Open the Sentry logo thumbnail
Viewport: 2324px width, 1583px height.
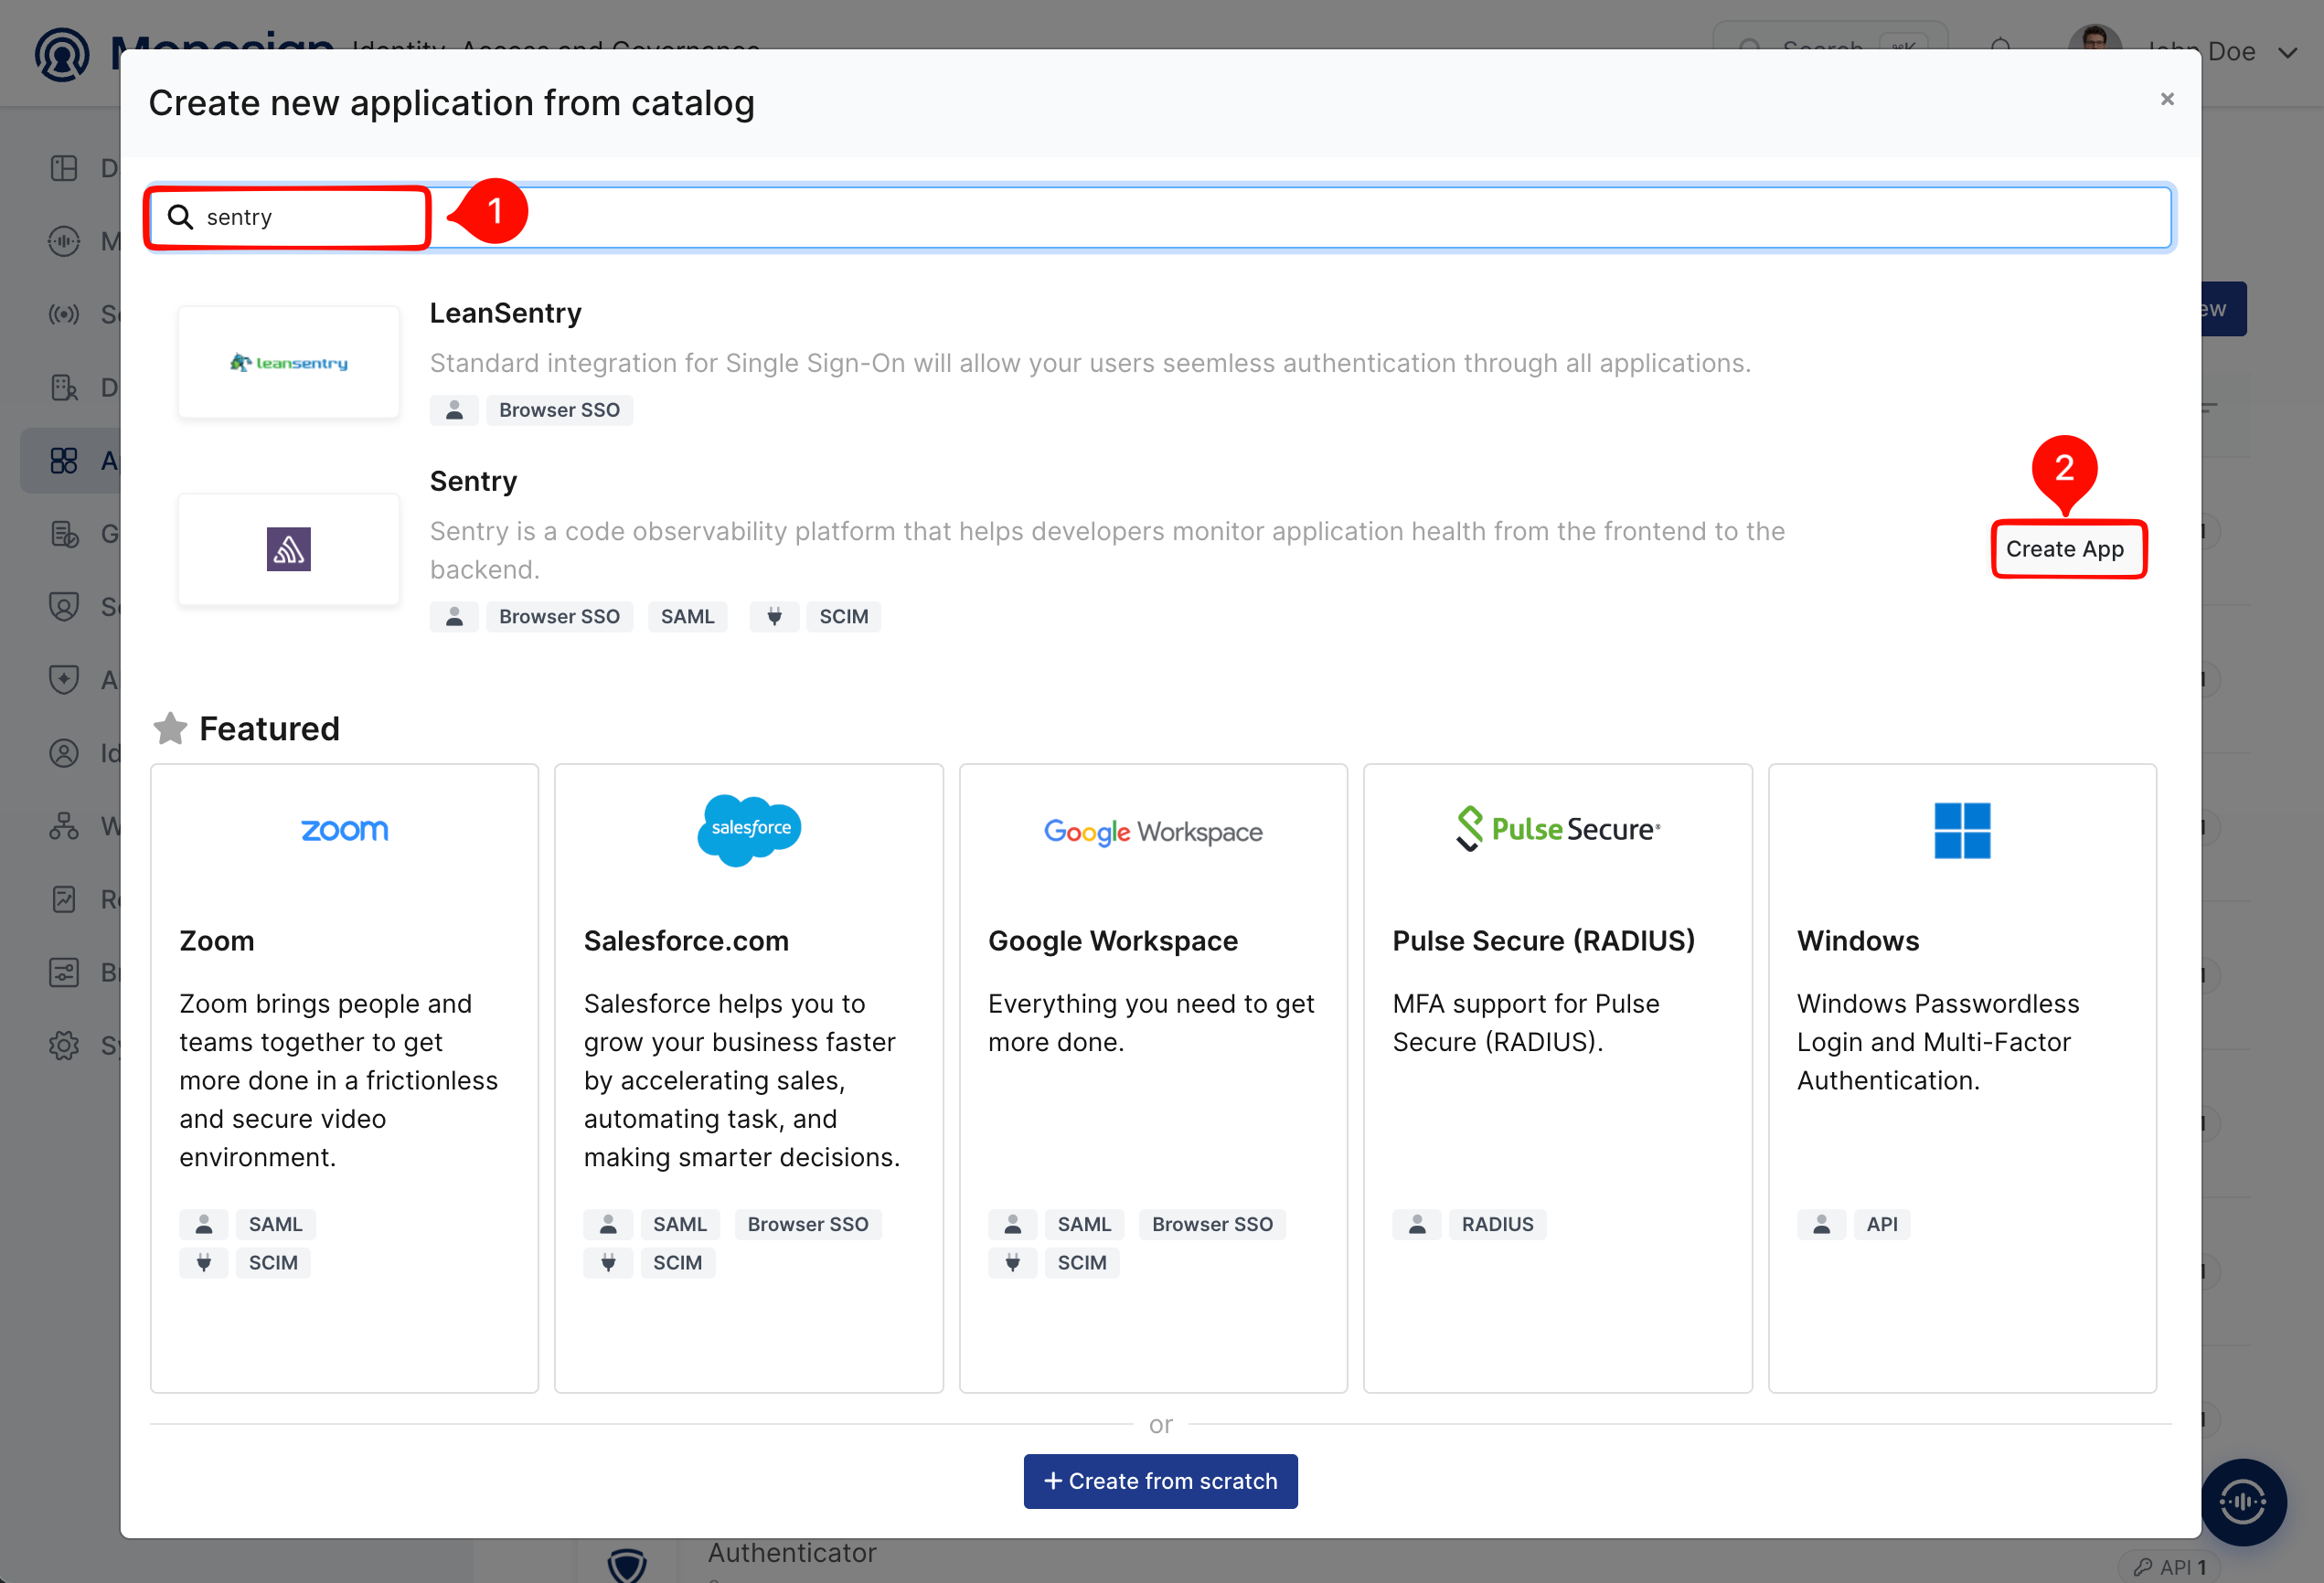pyautogui.click(x=289, y=549)
